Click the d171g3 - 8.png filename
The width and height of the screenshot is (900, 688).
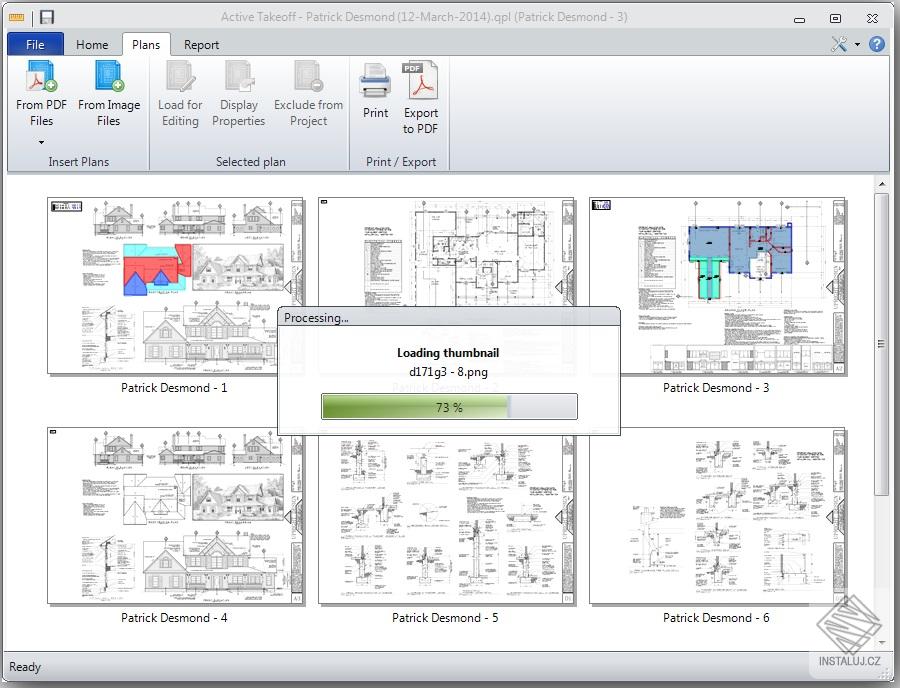pyautogui.click(x=448, y=372)
